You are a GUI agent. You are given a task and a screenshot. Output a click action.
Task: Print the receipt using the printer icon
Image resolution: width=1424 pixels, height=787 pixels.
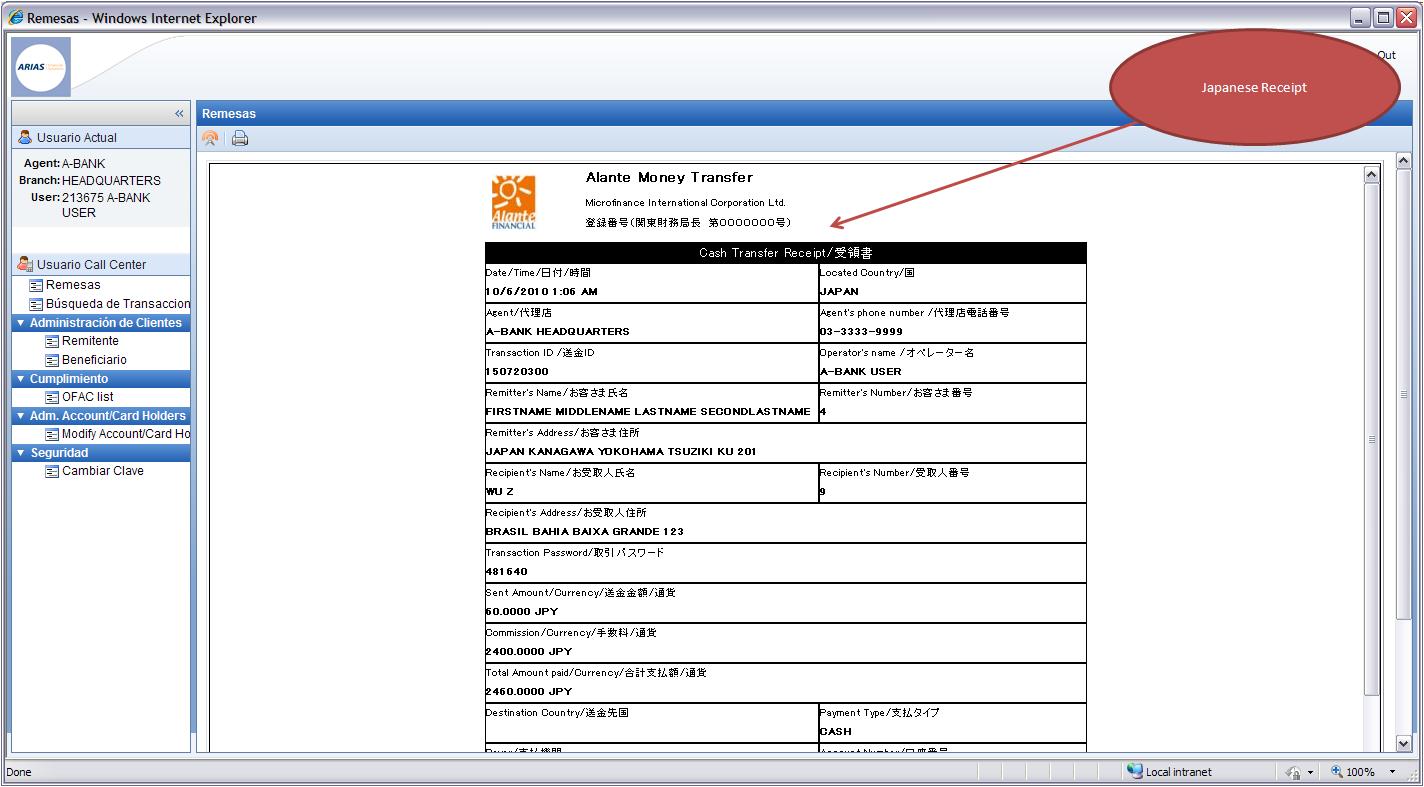(x=240, y=139)
